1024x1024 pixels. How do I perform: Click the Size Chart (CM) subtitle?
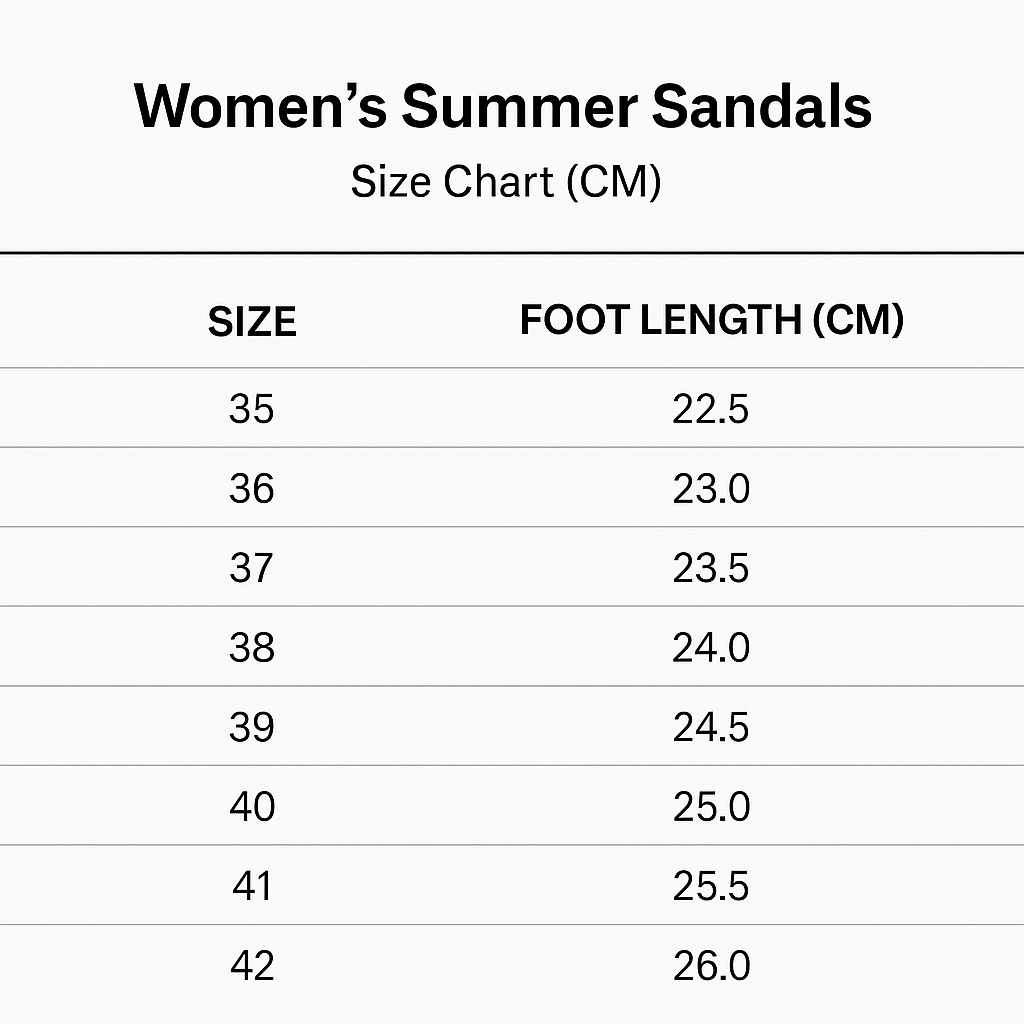505,182
